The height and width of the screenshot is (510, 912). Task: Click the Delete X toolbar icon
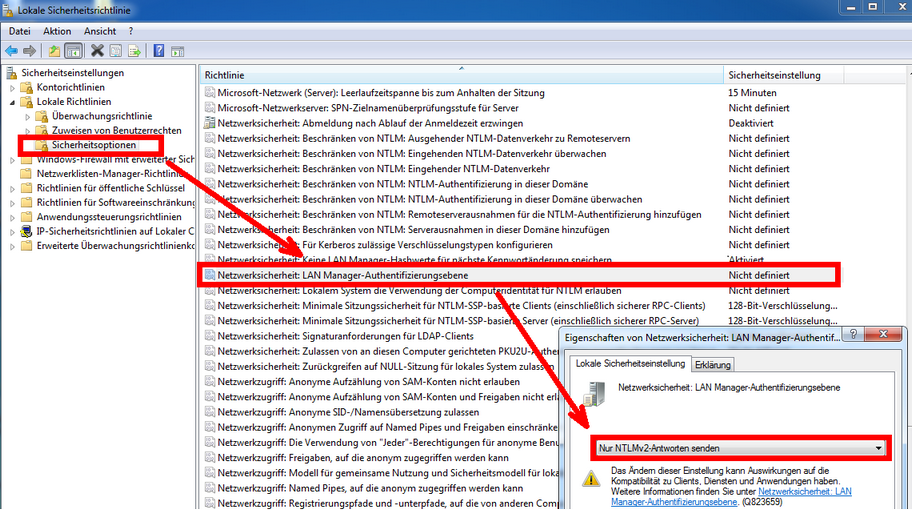(97, 51)
